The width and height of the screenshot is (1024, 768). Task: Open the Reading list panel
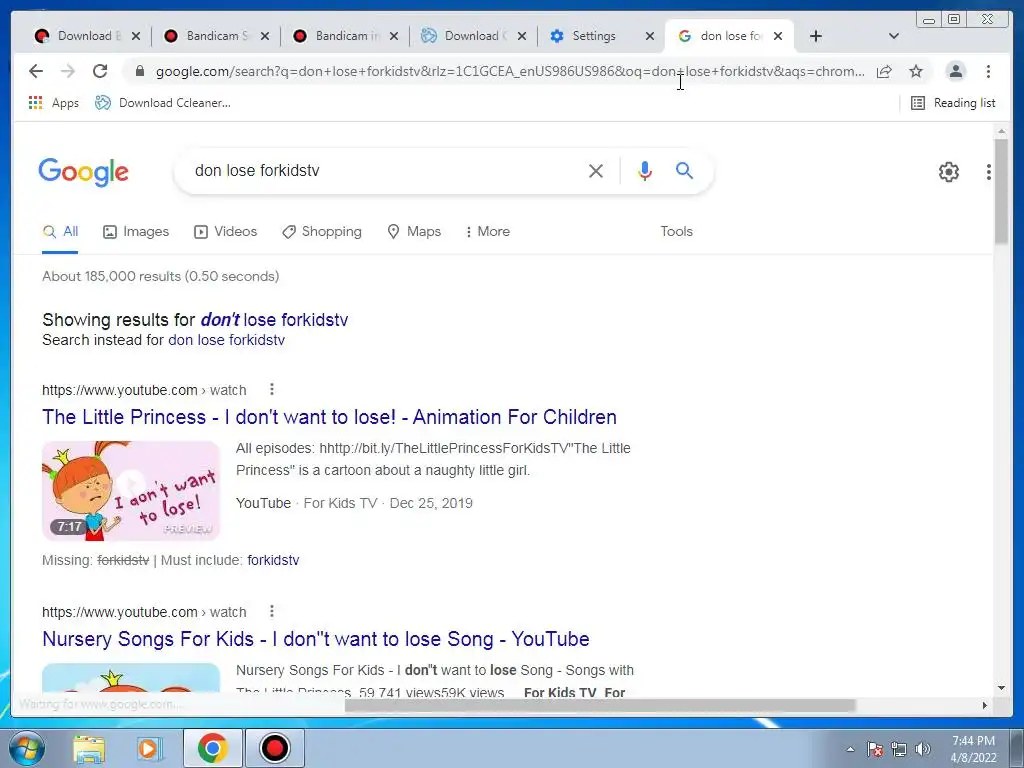953,103
